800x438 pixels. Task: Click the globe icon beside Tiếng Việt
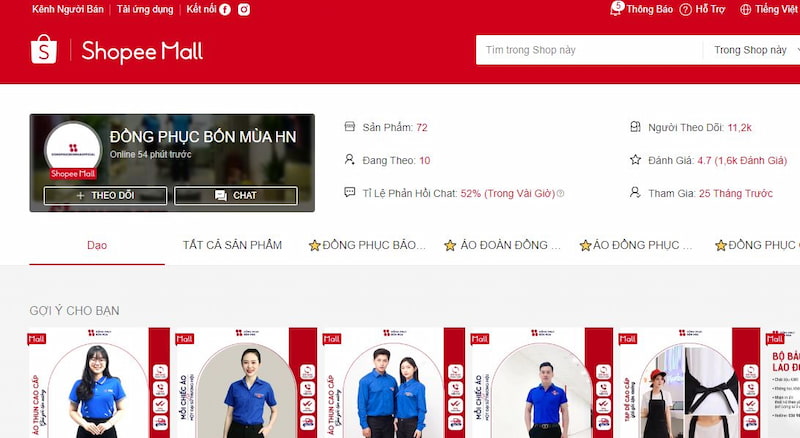[x=745, y=10]
